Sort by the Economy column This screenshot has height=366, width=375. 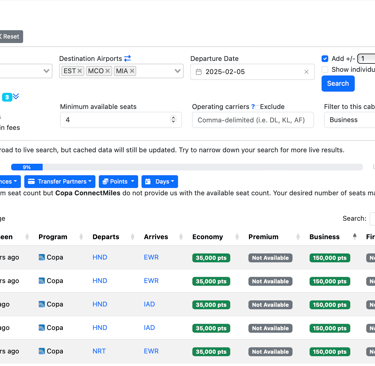pos(216,237)
